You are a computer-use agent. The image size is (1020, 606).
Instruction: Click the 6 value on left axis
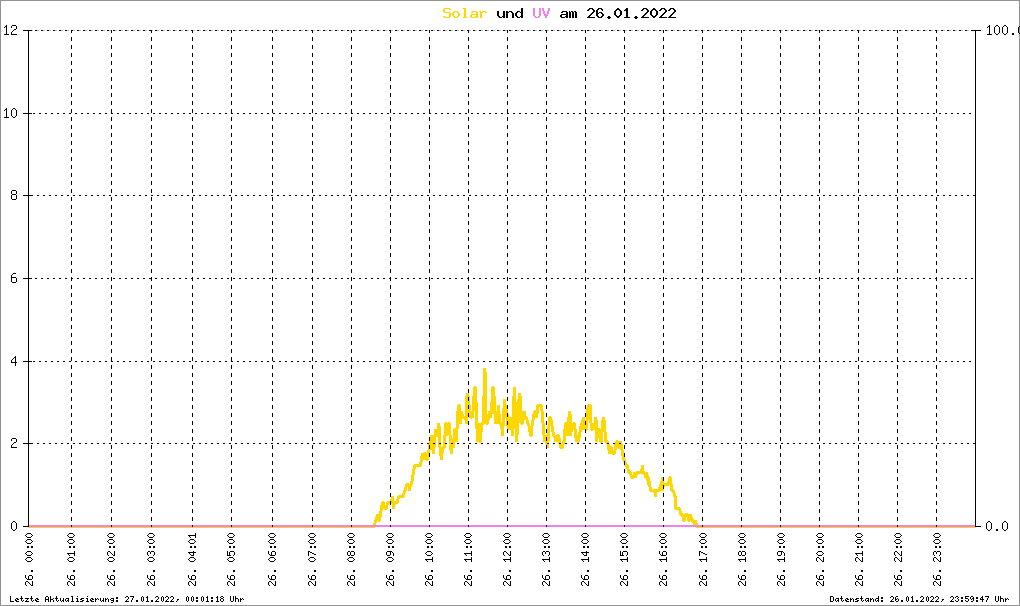click(x=14, y=278)
